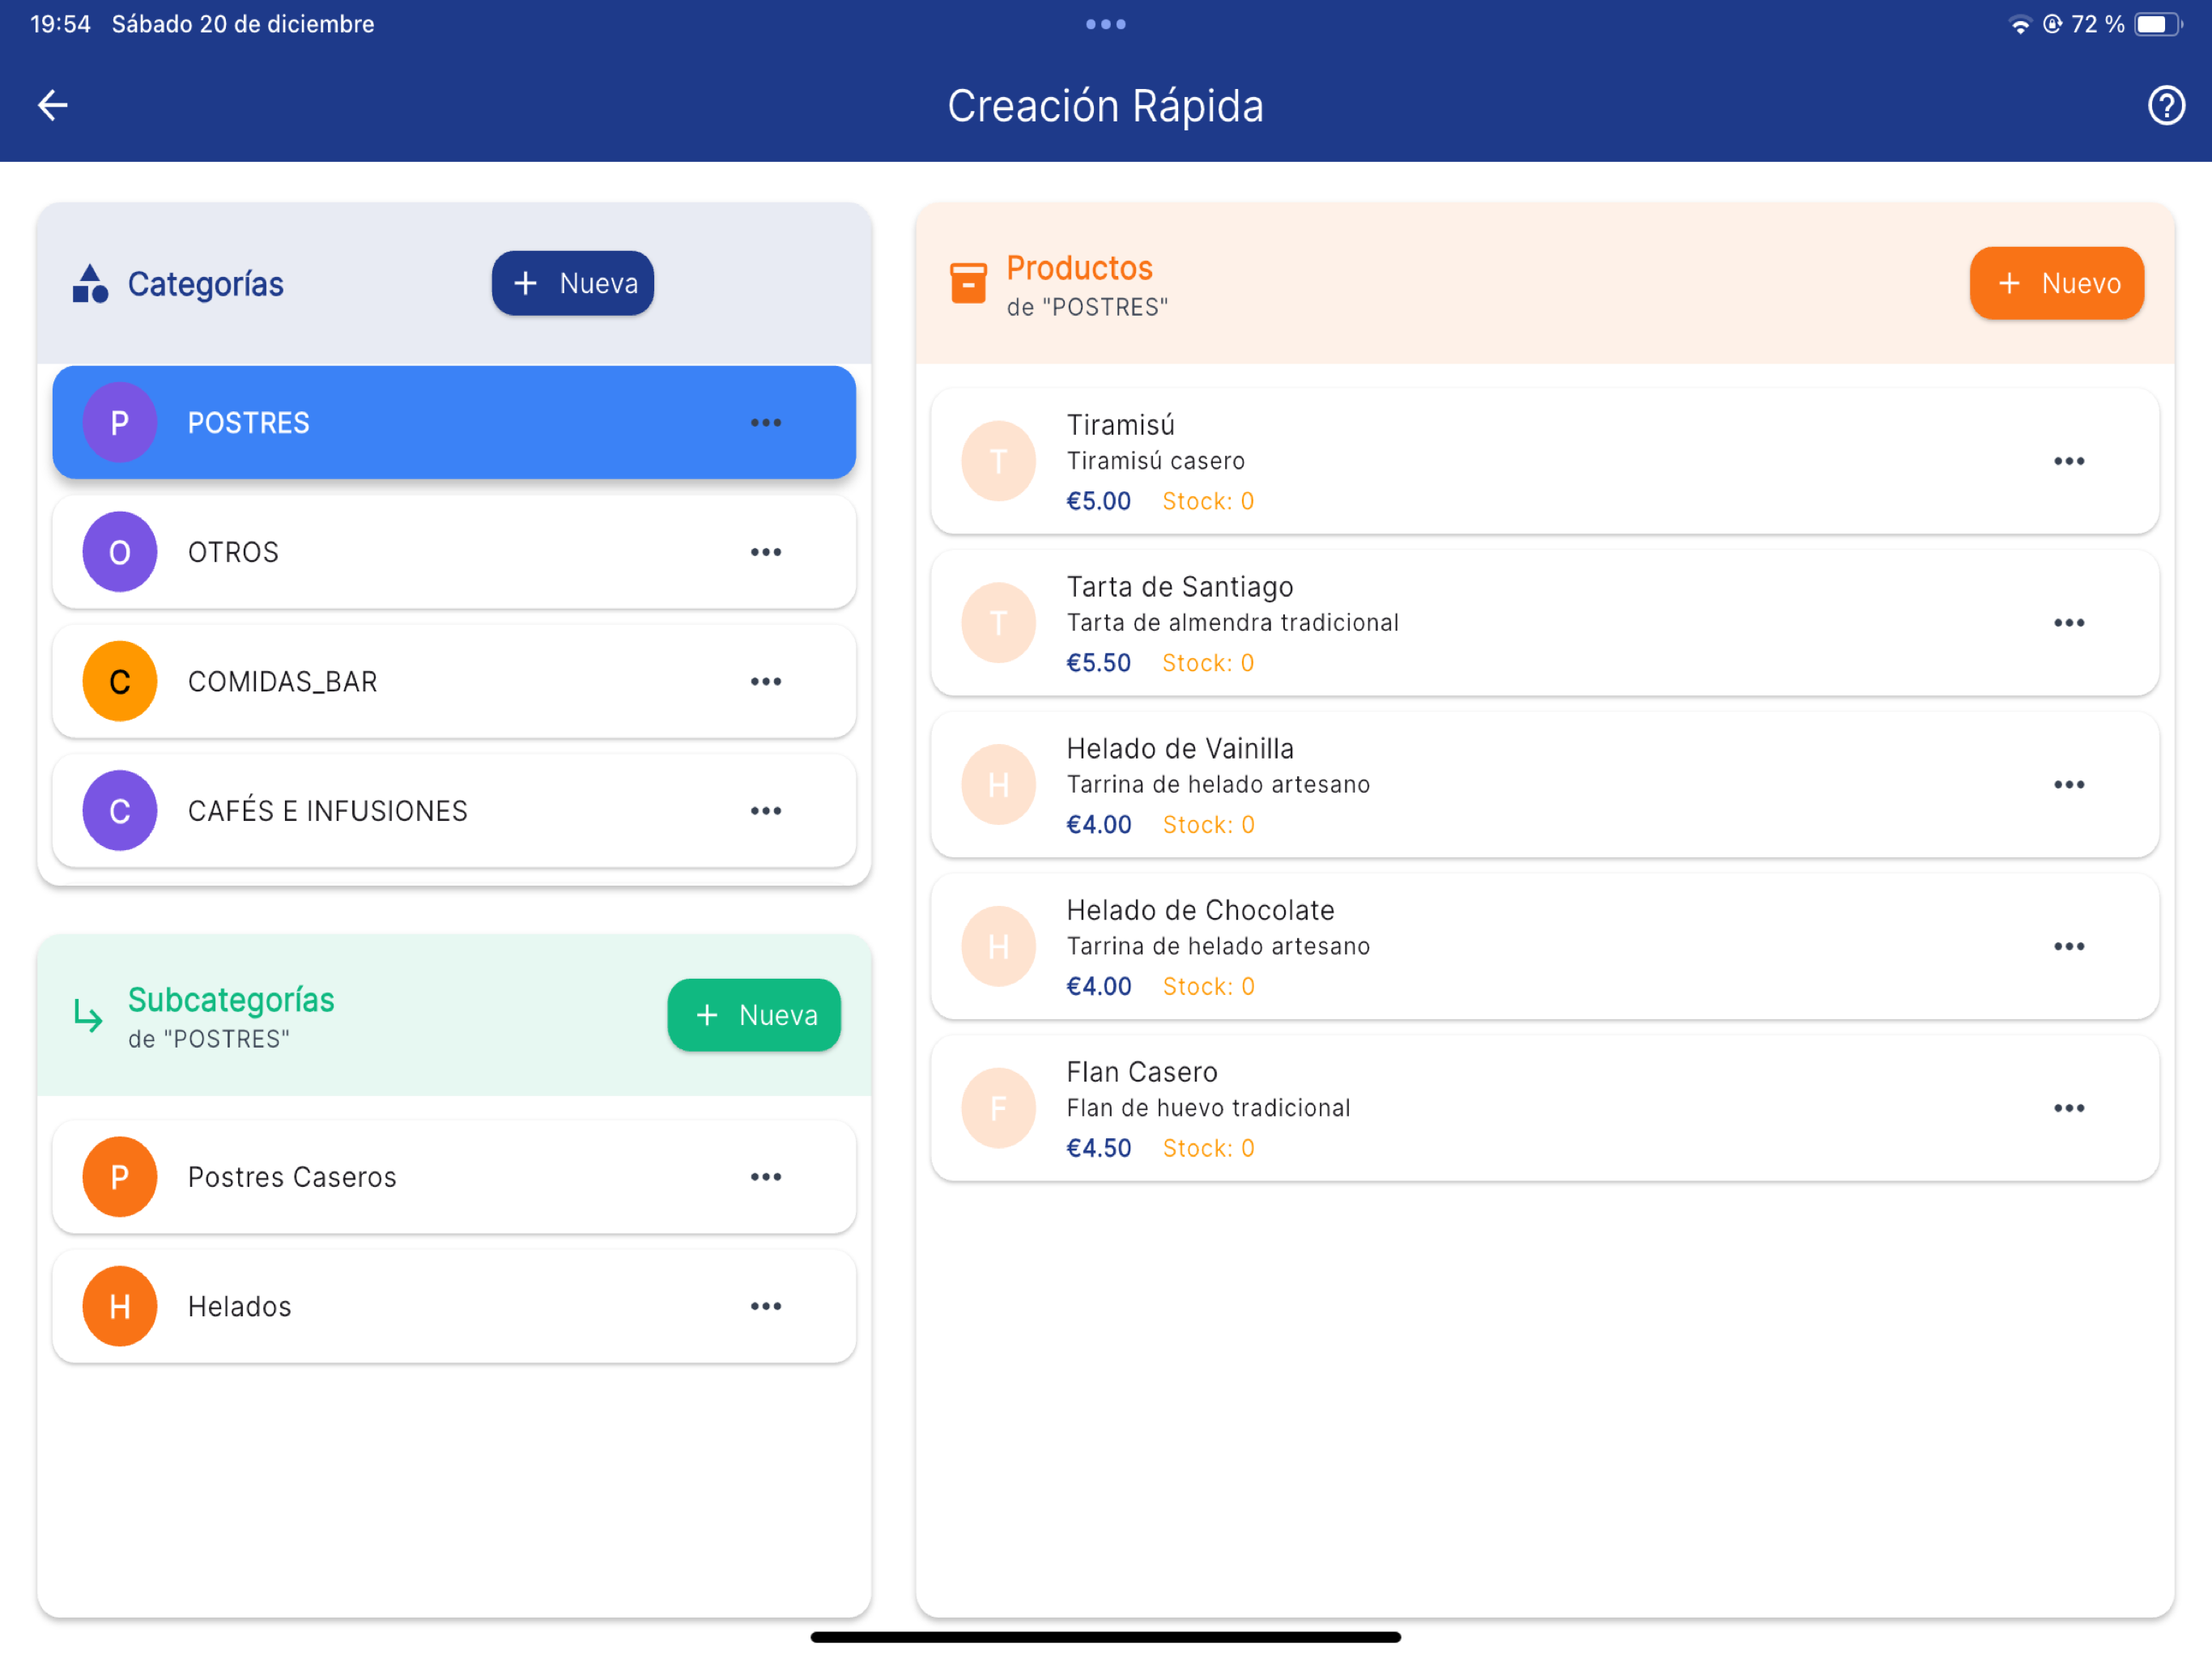Open options menu for Flan Casero
The height and width of the screenshot is (1658, 2212).
2069,1108
